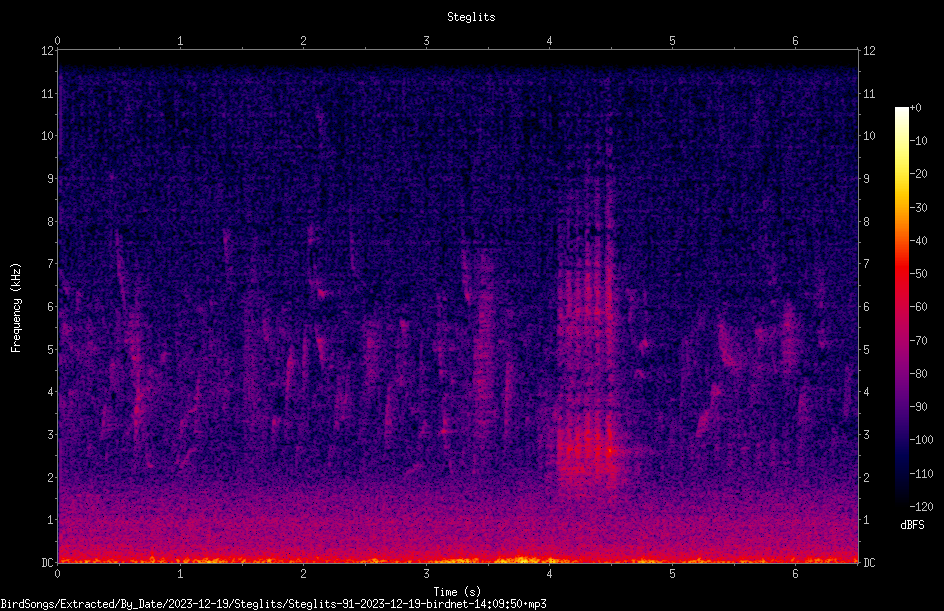Viewport: 944px width, 611px height.
Task: Click the 0 second tick on bottom axis
Action: point(57,574)
